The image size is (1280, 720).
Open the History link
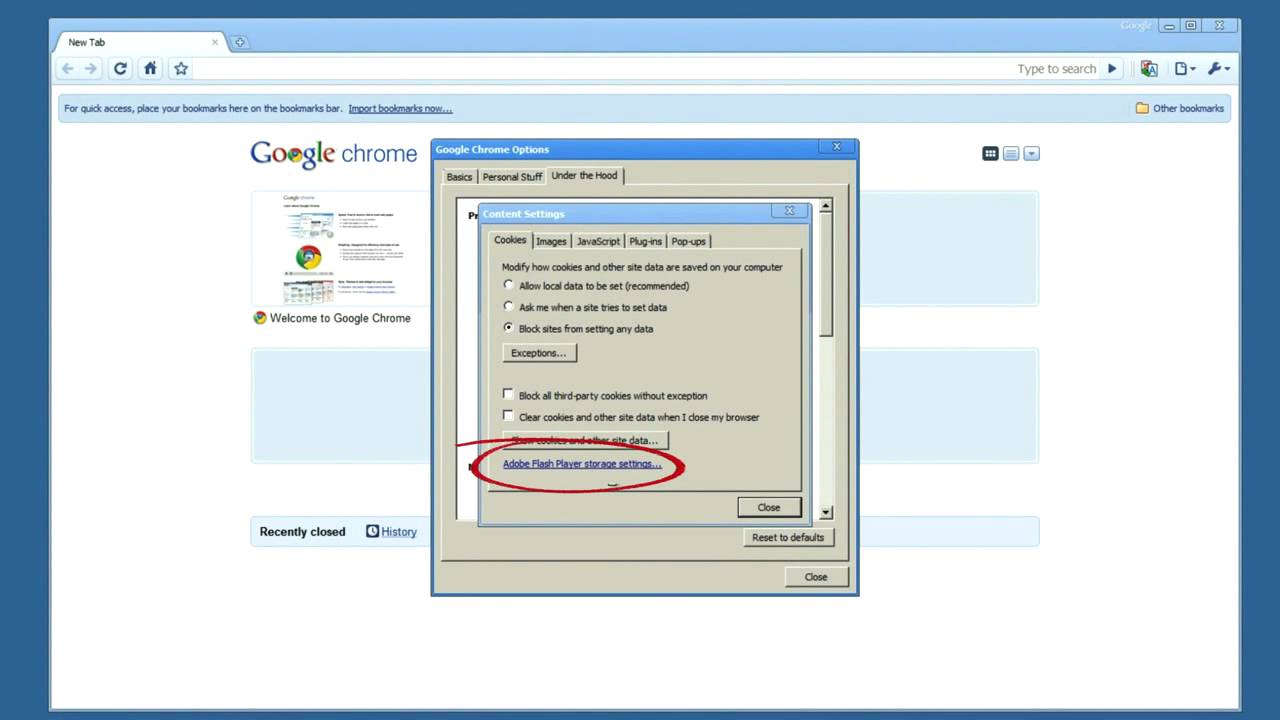[x=399, y=532]
